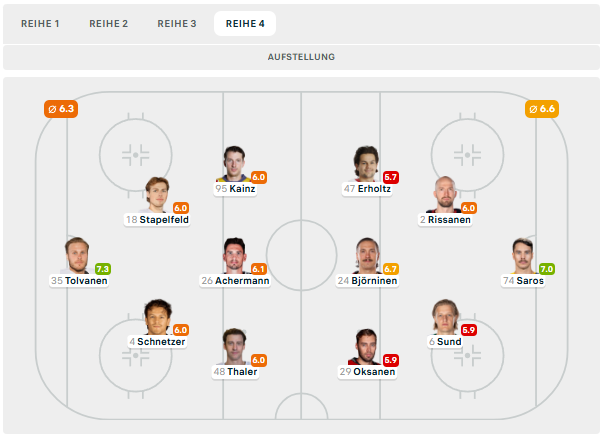Screen dimensions: 611x441
Task: Click the left team average rating 6.3
Action: click(x=61, y=108)
